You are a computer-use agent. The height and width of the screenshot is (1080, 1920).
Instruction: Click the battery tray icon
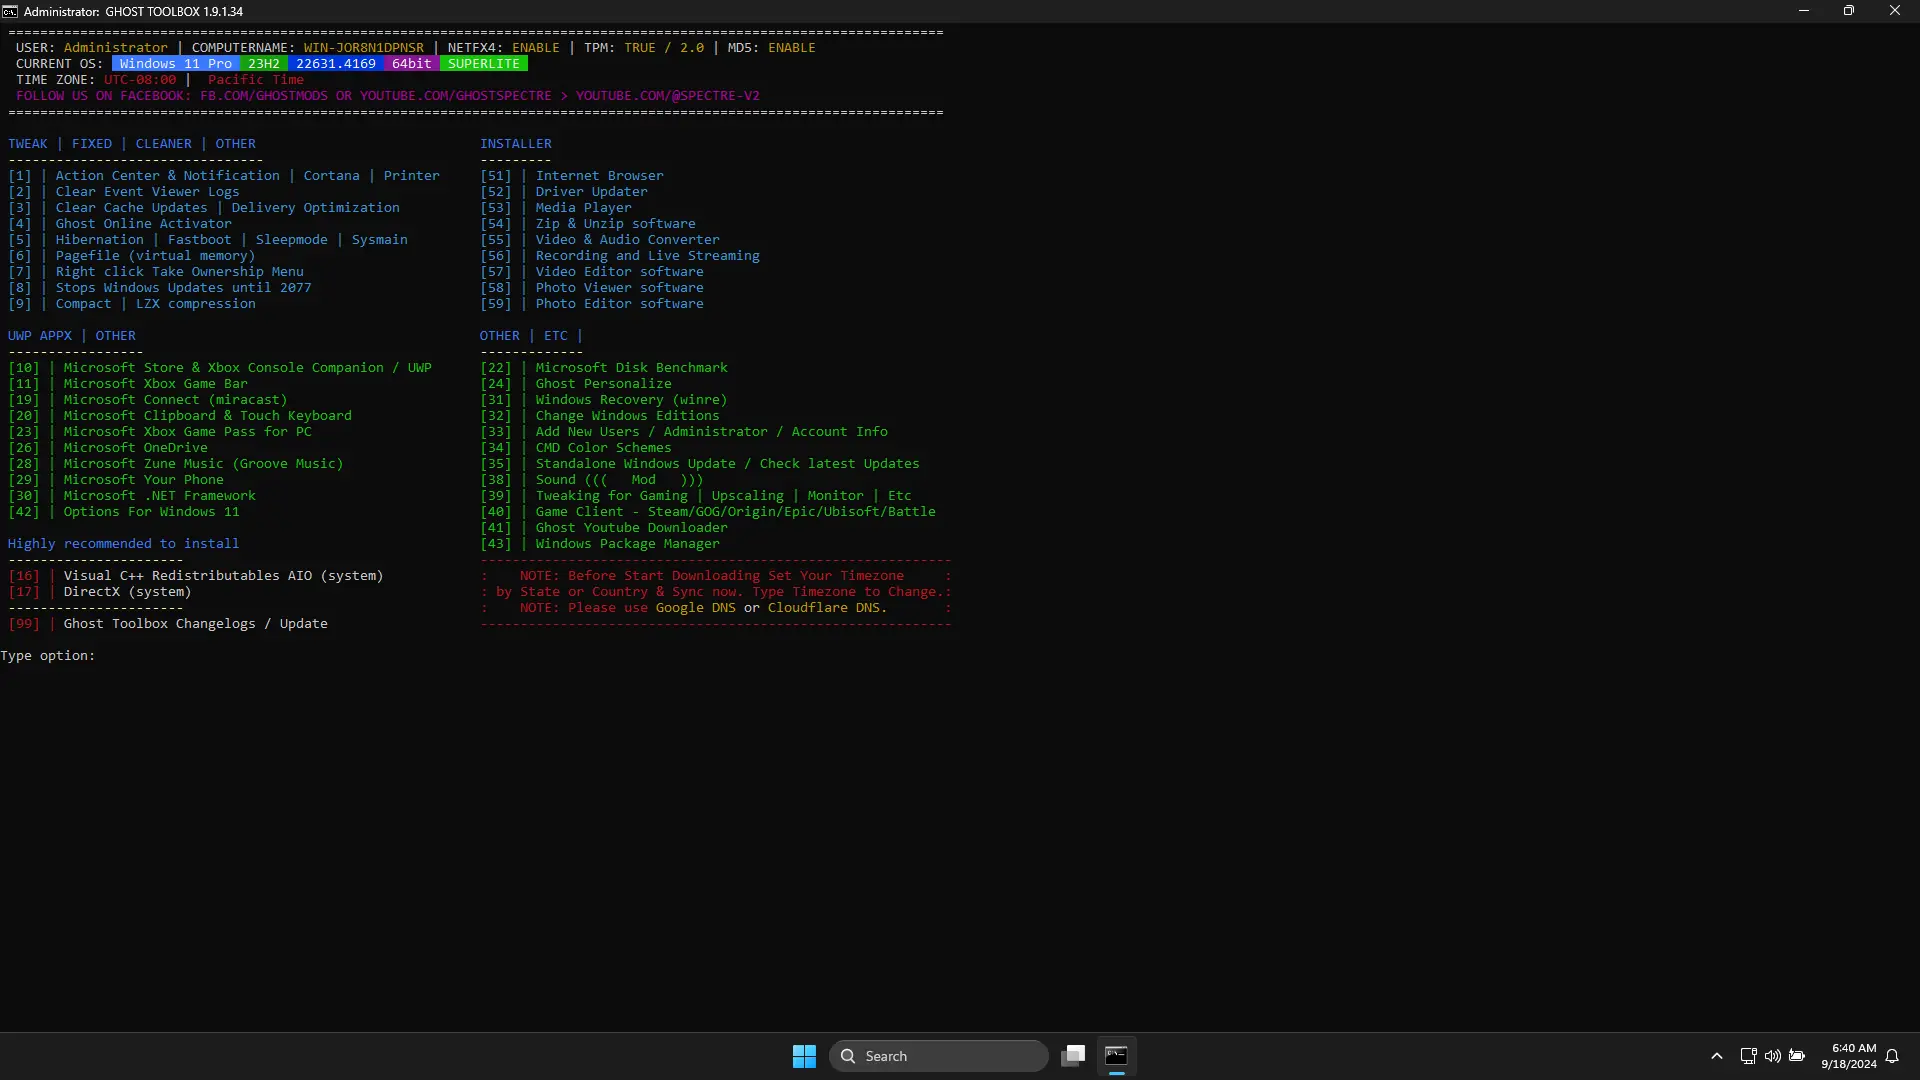coord(1797,1056)
